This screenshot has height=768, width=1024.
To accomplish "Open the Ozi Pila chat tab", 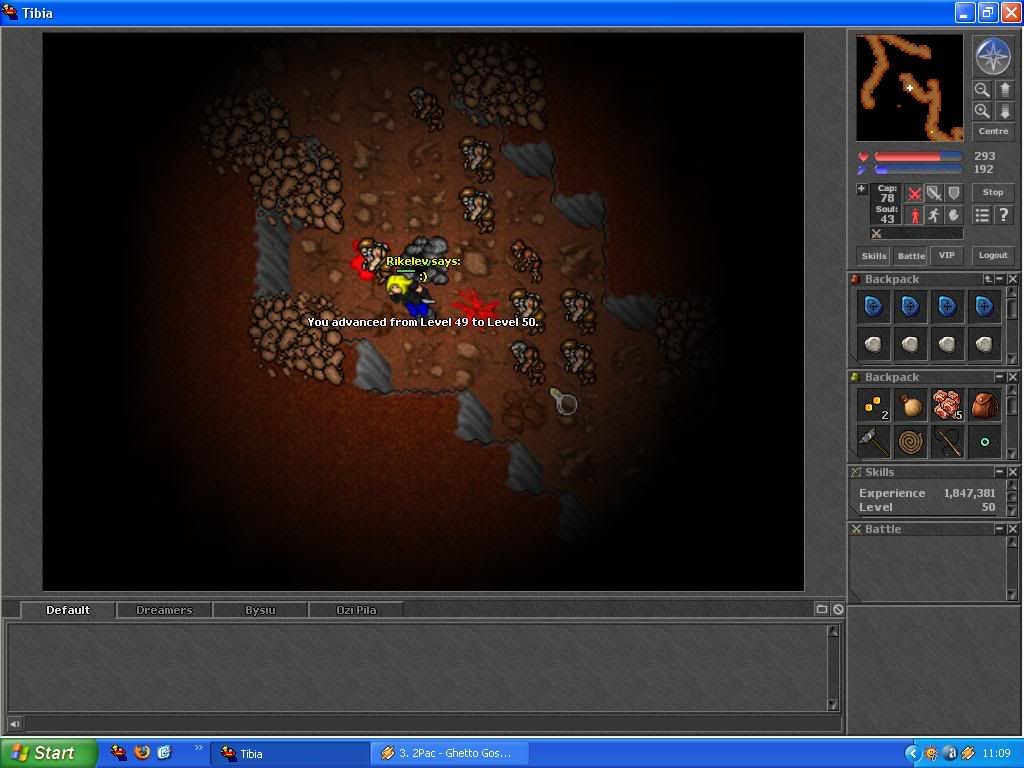I will pos(356,610).
